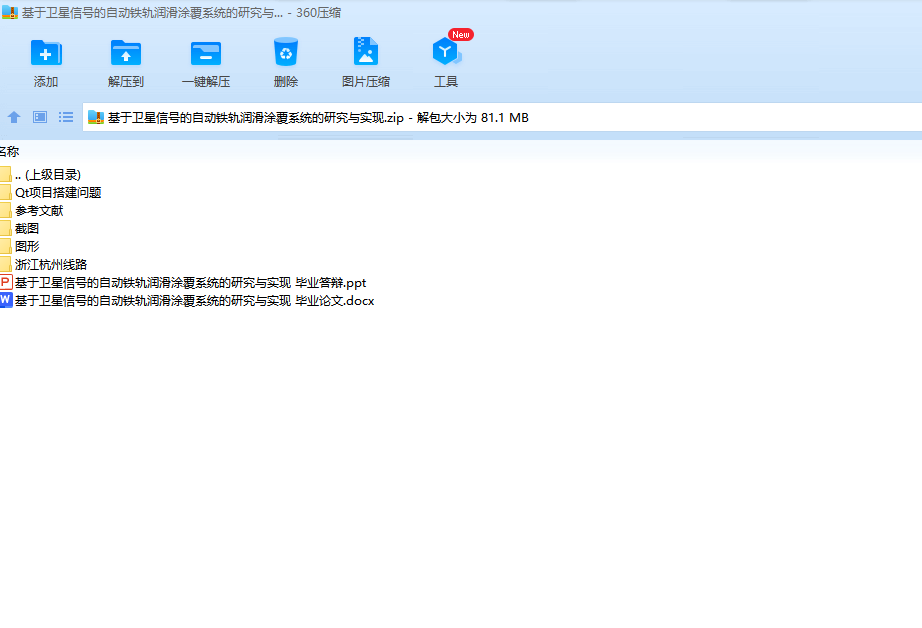Screen dimensions: 922x628
Task: Click the folder icon beside 参考文献
Action: click(6, 211)
